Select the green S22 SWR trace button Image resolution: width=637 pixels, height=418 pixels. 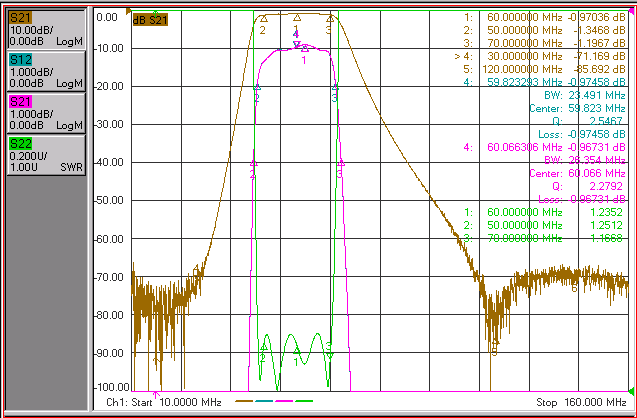coord(46,155)
